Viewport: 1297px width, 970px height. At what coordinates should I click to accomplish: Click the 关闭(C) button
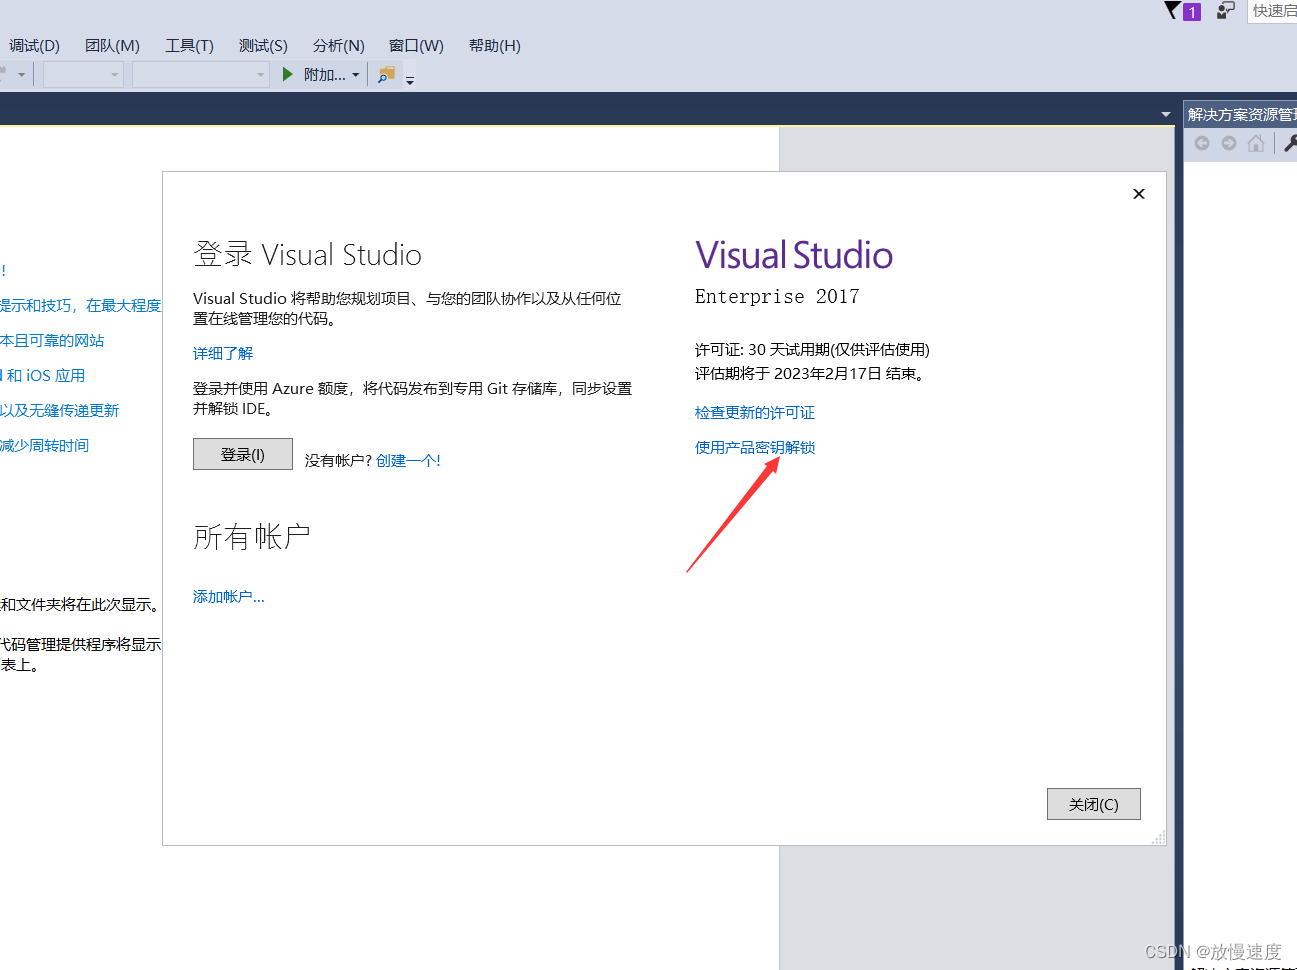(1094, 804)
